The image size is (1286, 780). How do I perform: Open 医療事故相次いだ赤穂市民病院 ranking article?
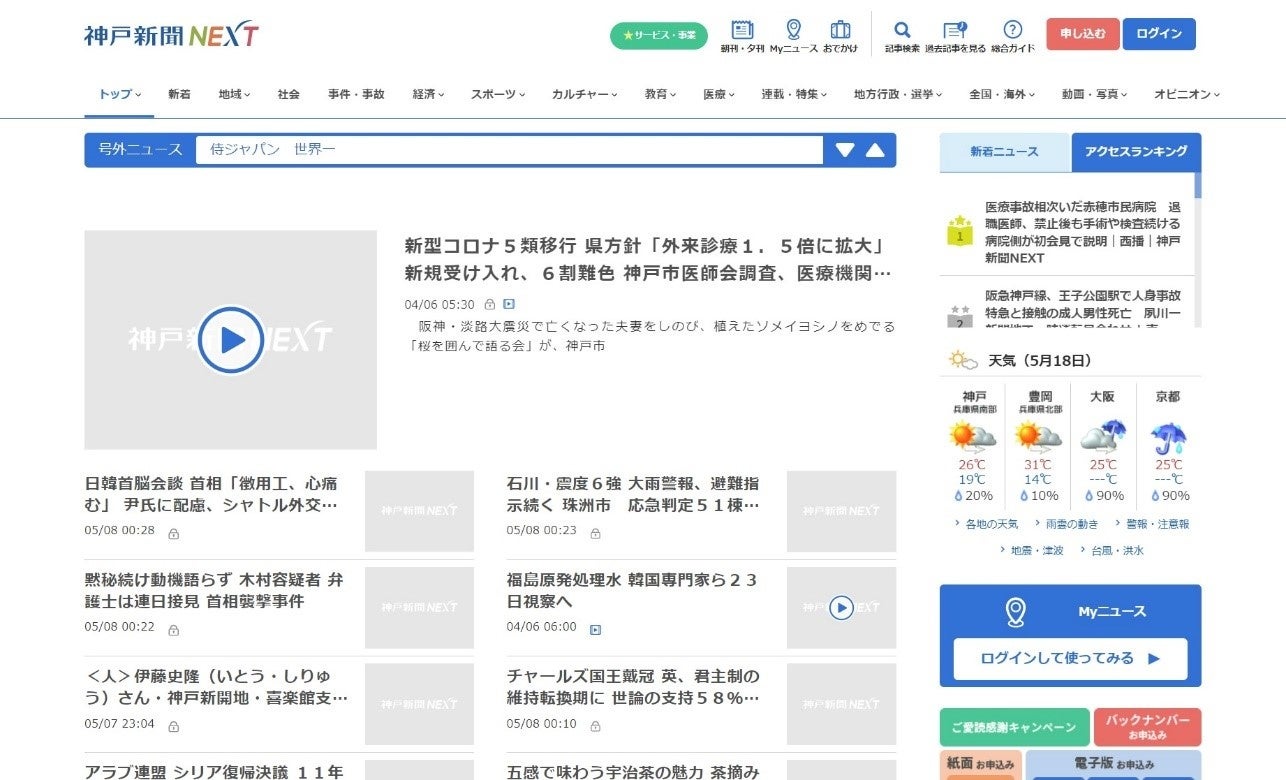coord(1083,232)
